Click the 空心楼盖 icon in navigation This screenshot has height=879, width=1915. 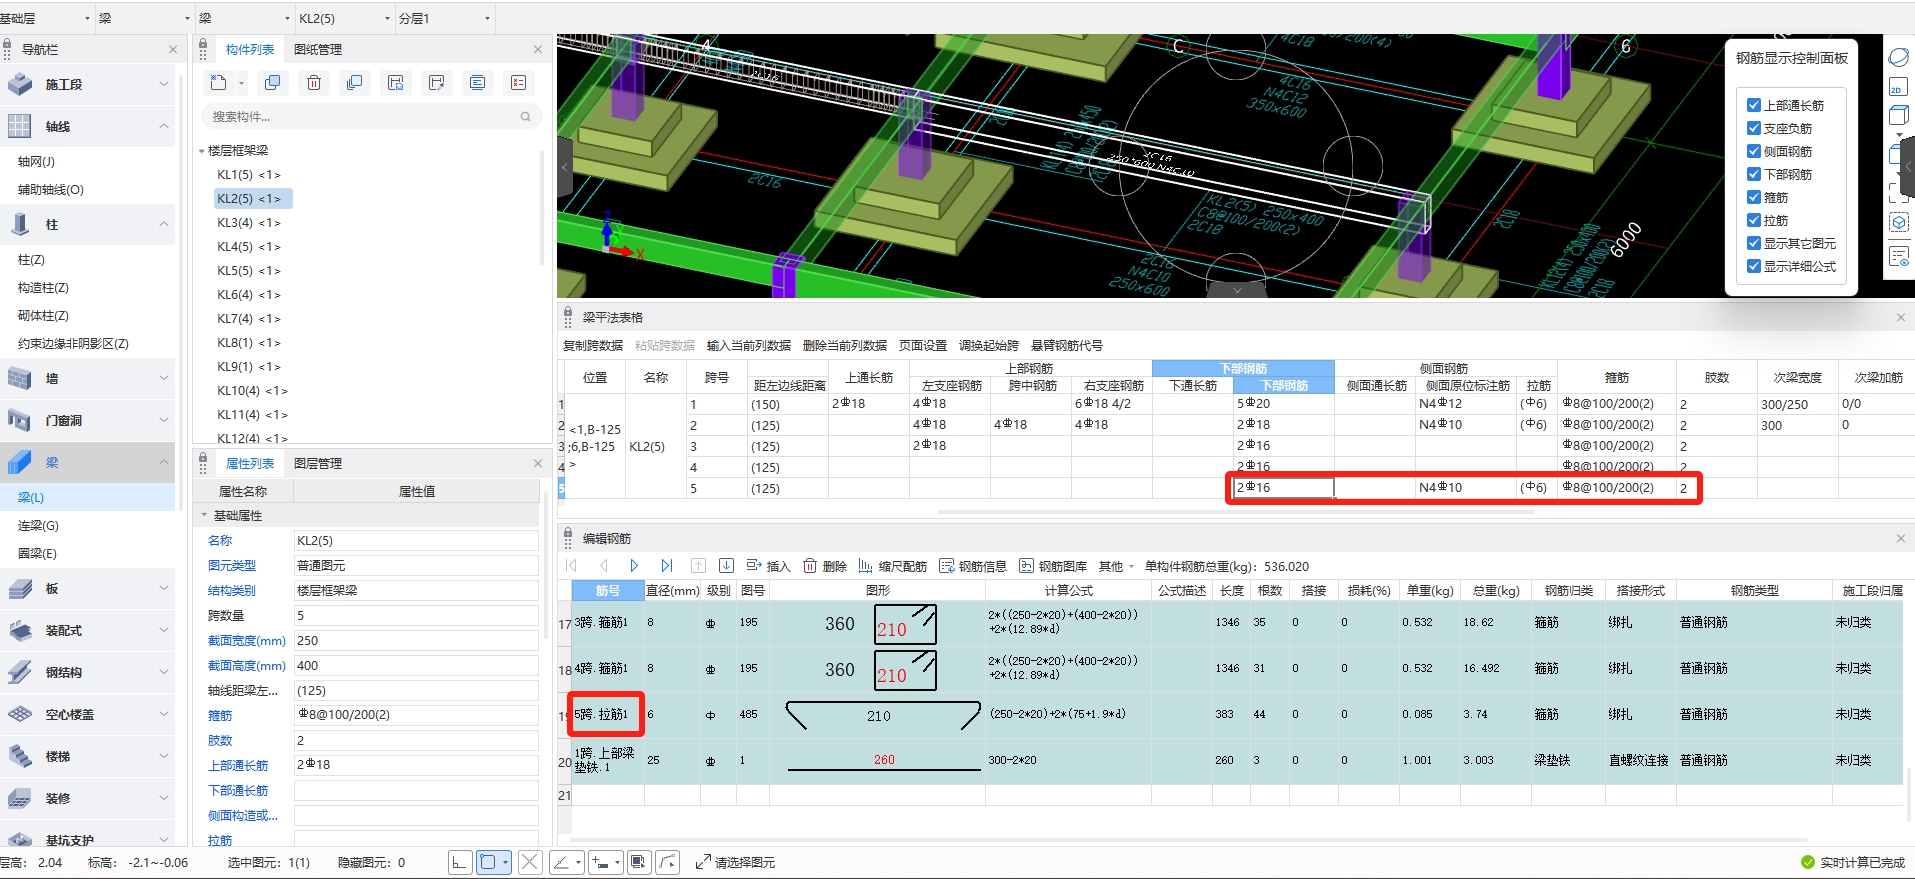[20, 714]
